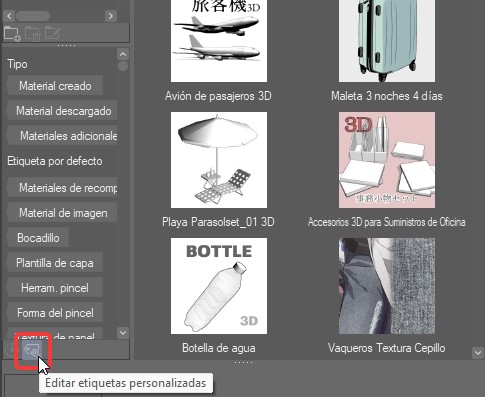Screen dimensions: 485x397
Task: Click the tag list scrollbar thumb
Action: pyautogui.click(x=123, y=66)
